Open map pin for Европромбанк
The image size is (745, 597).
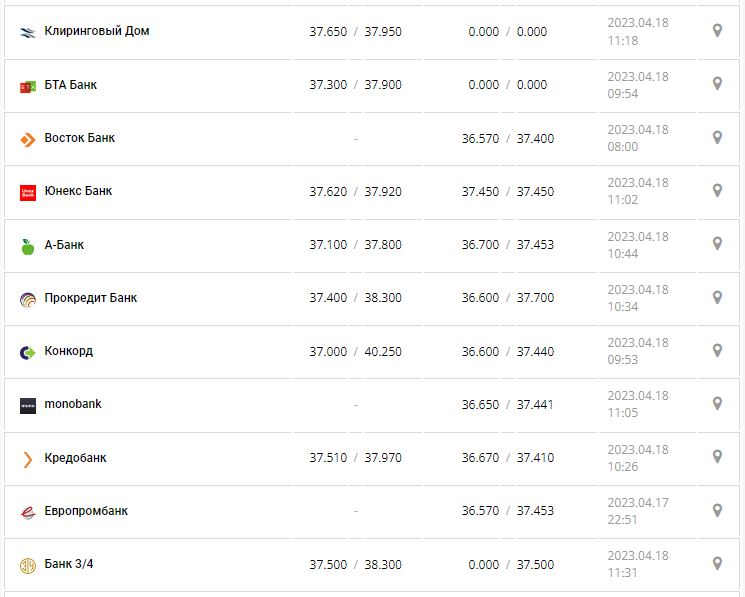(717, 510)
